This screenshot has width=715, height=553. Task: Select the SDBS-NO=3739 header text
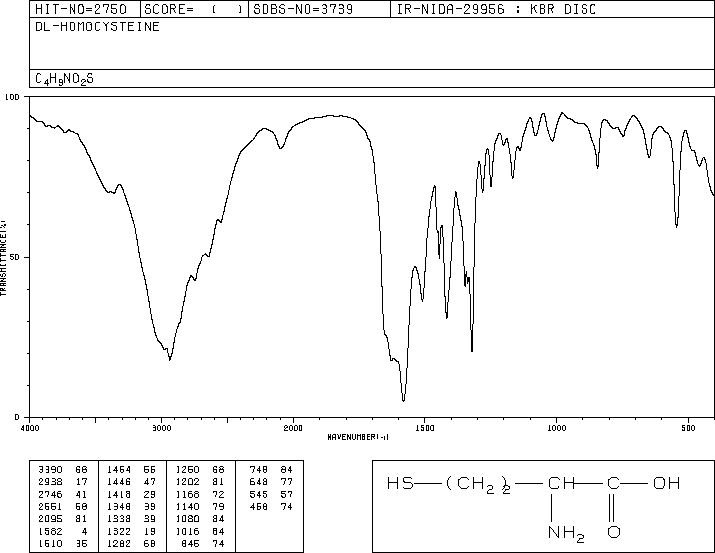pos(303,9)
